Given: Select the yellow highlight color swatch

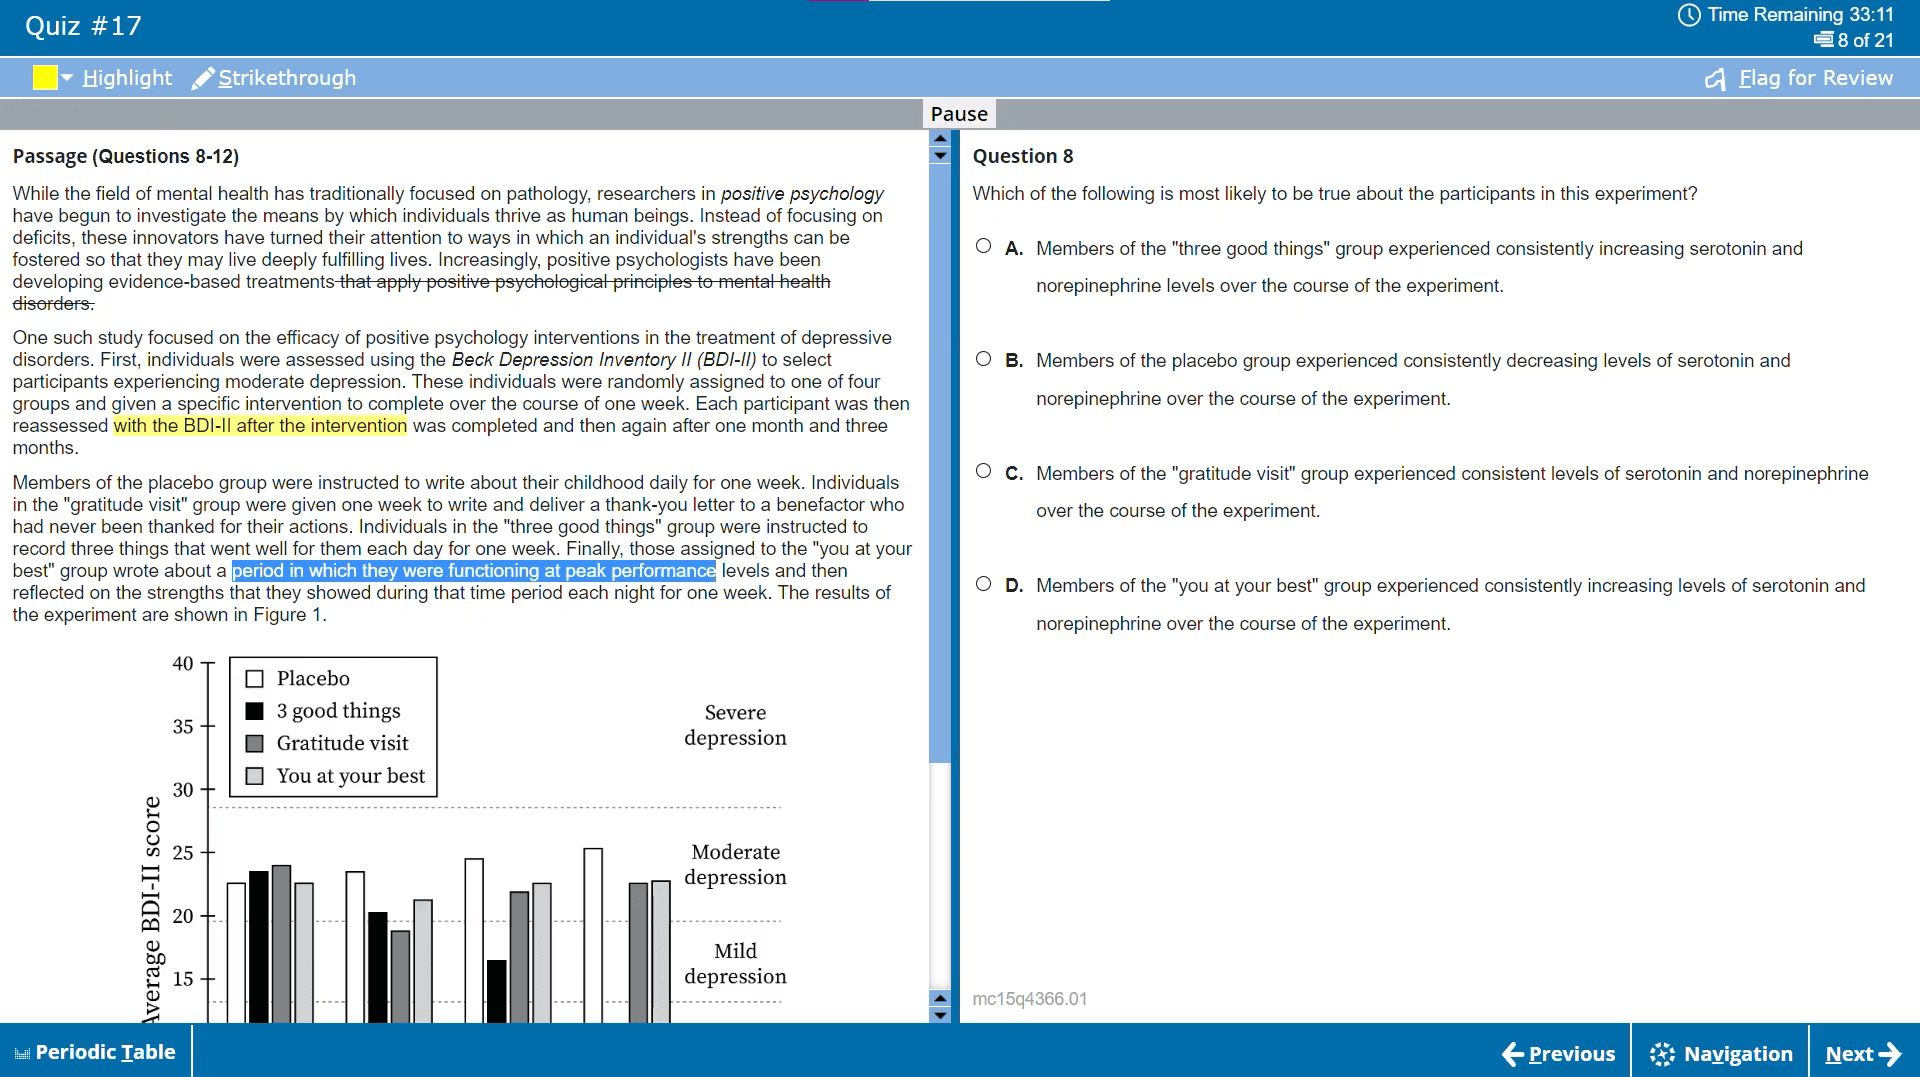Looking at the screenshot, I should coord(46,77).
